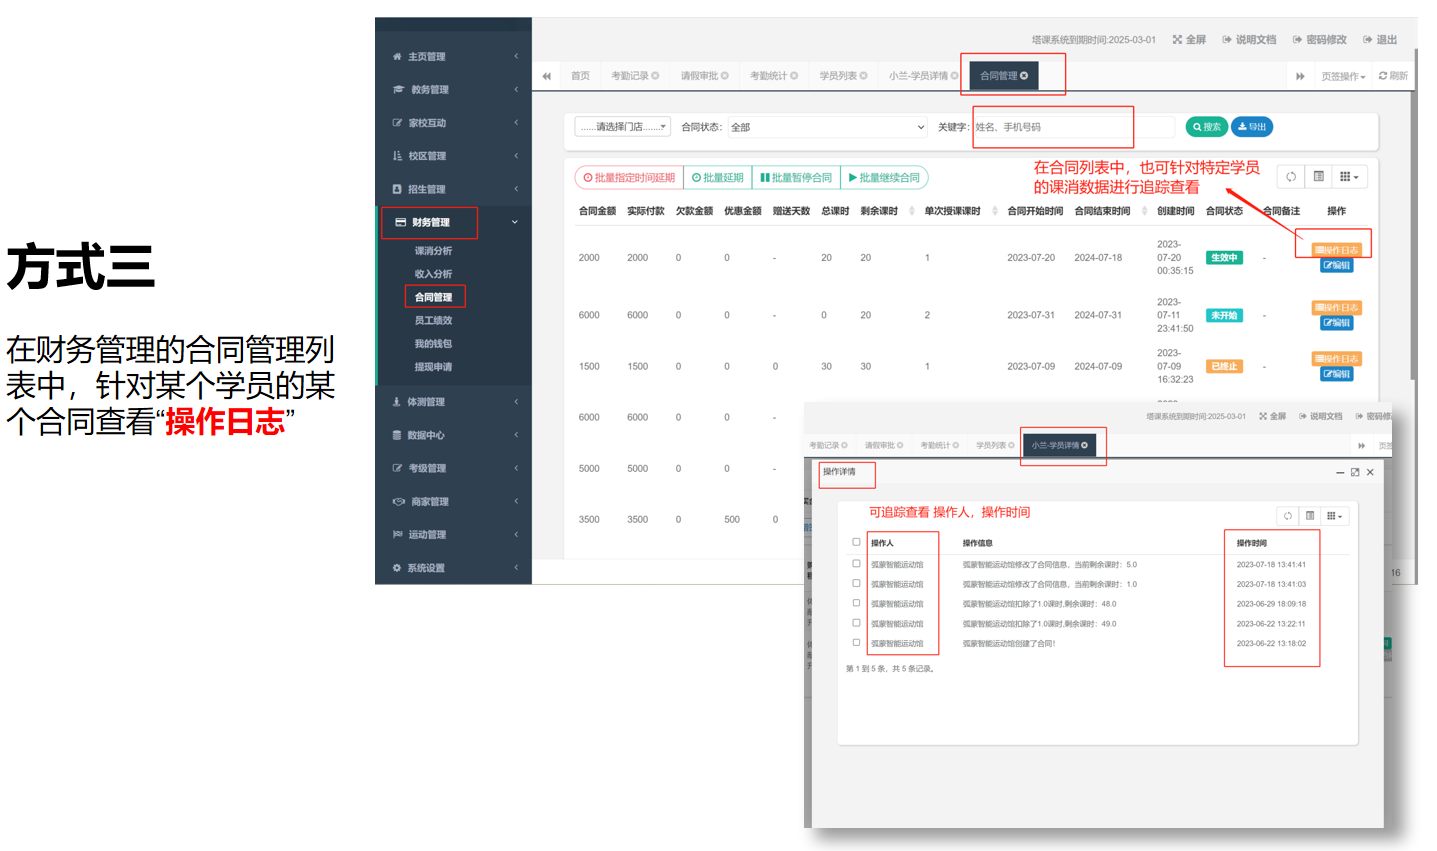Click the 关键字 name or phone search field
Screen dimensions: 1437x851
tap(1052, 127)
